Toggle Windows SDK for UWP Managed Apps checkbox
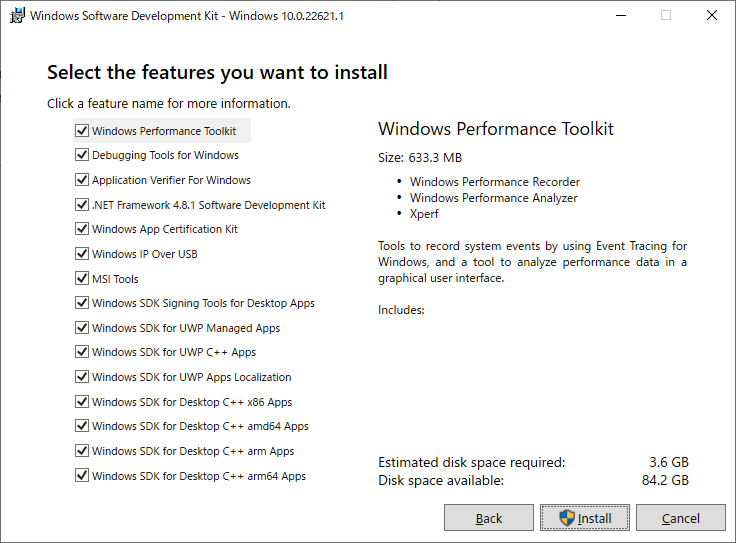 click(x=82, y=327)
